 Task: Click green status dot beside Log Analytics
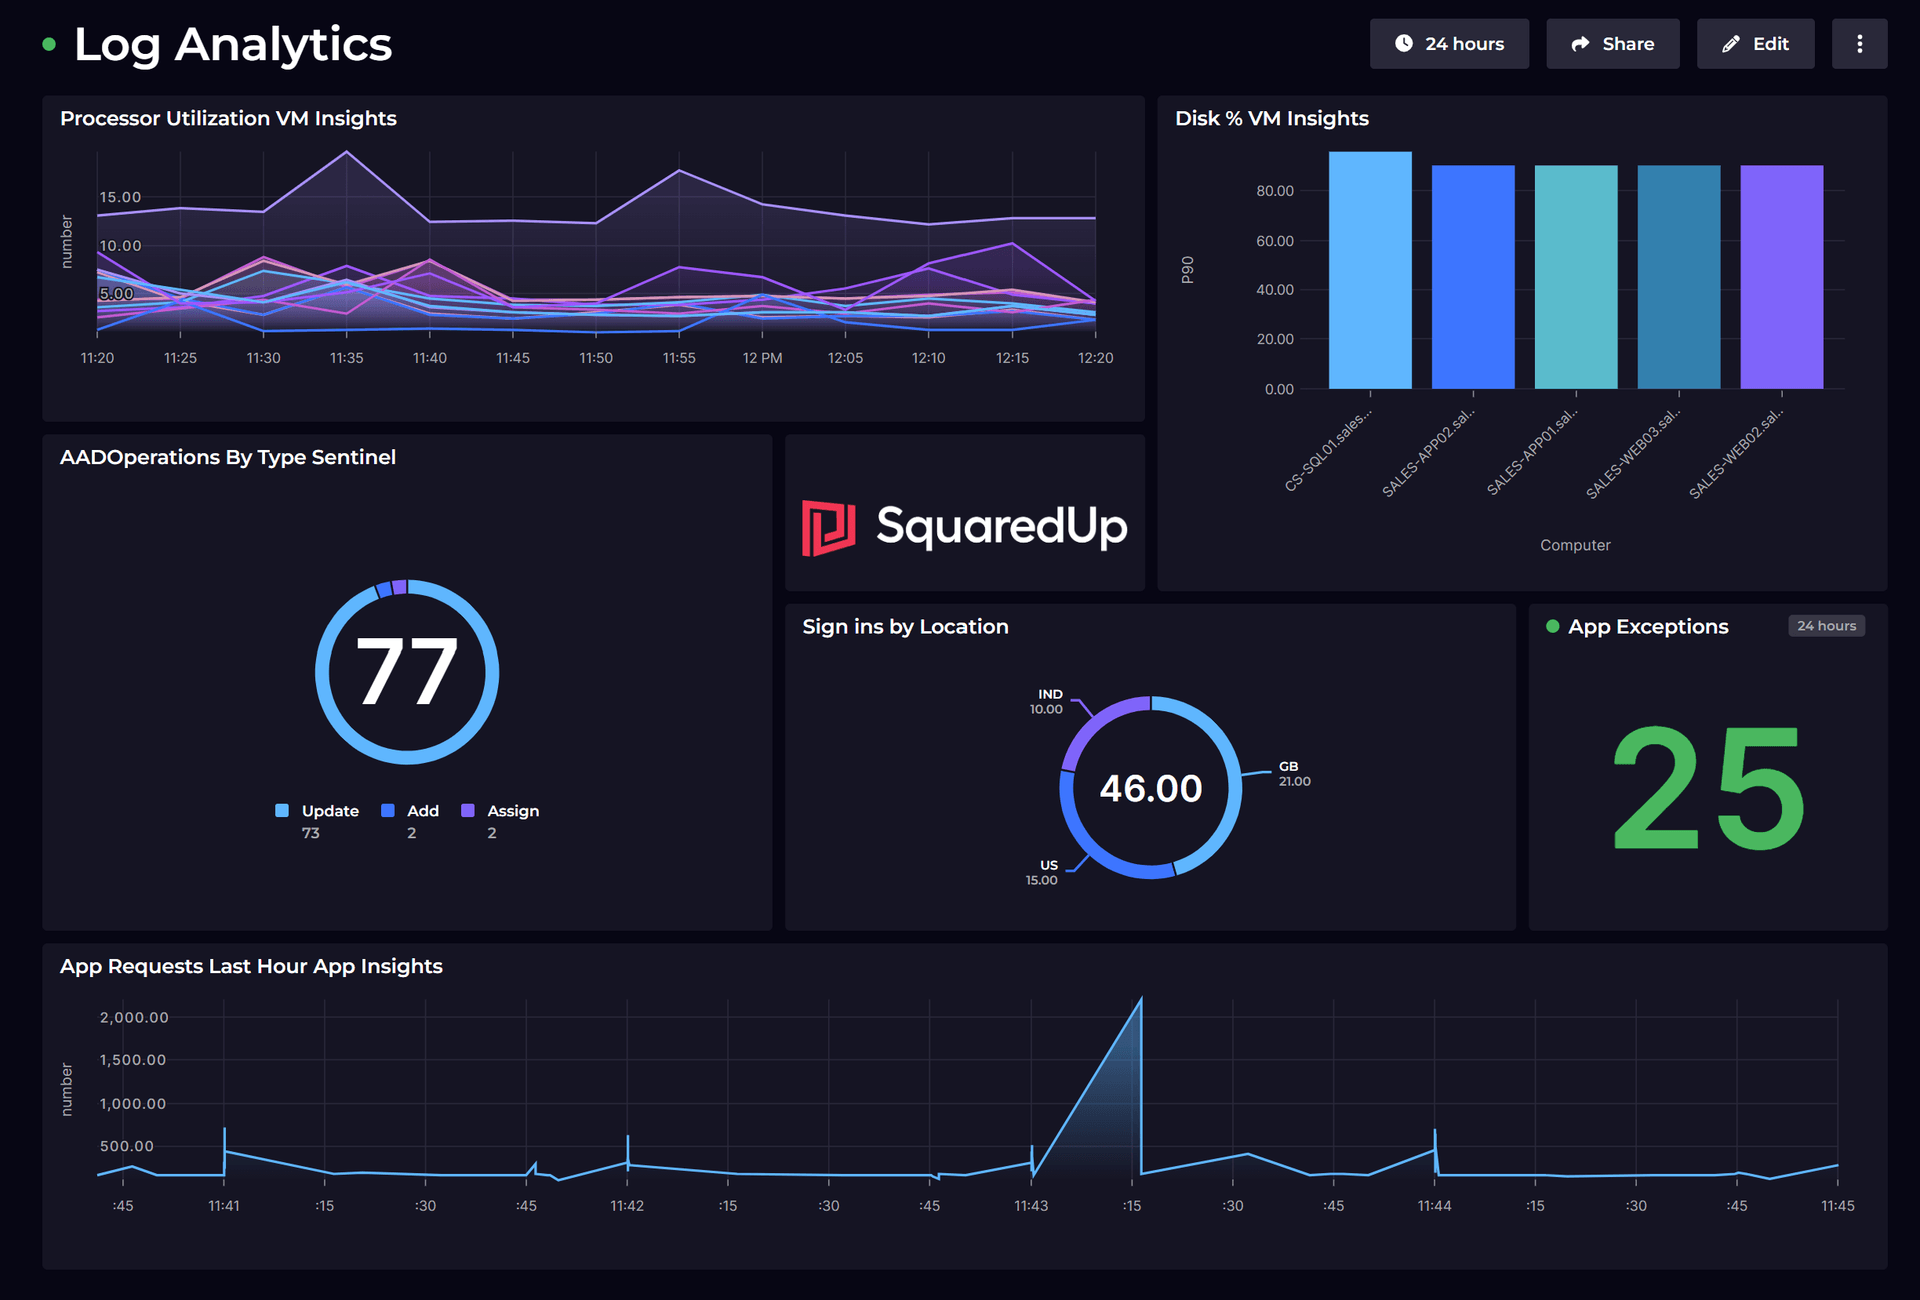(49, 44)
